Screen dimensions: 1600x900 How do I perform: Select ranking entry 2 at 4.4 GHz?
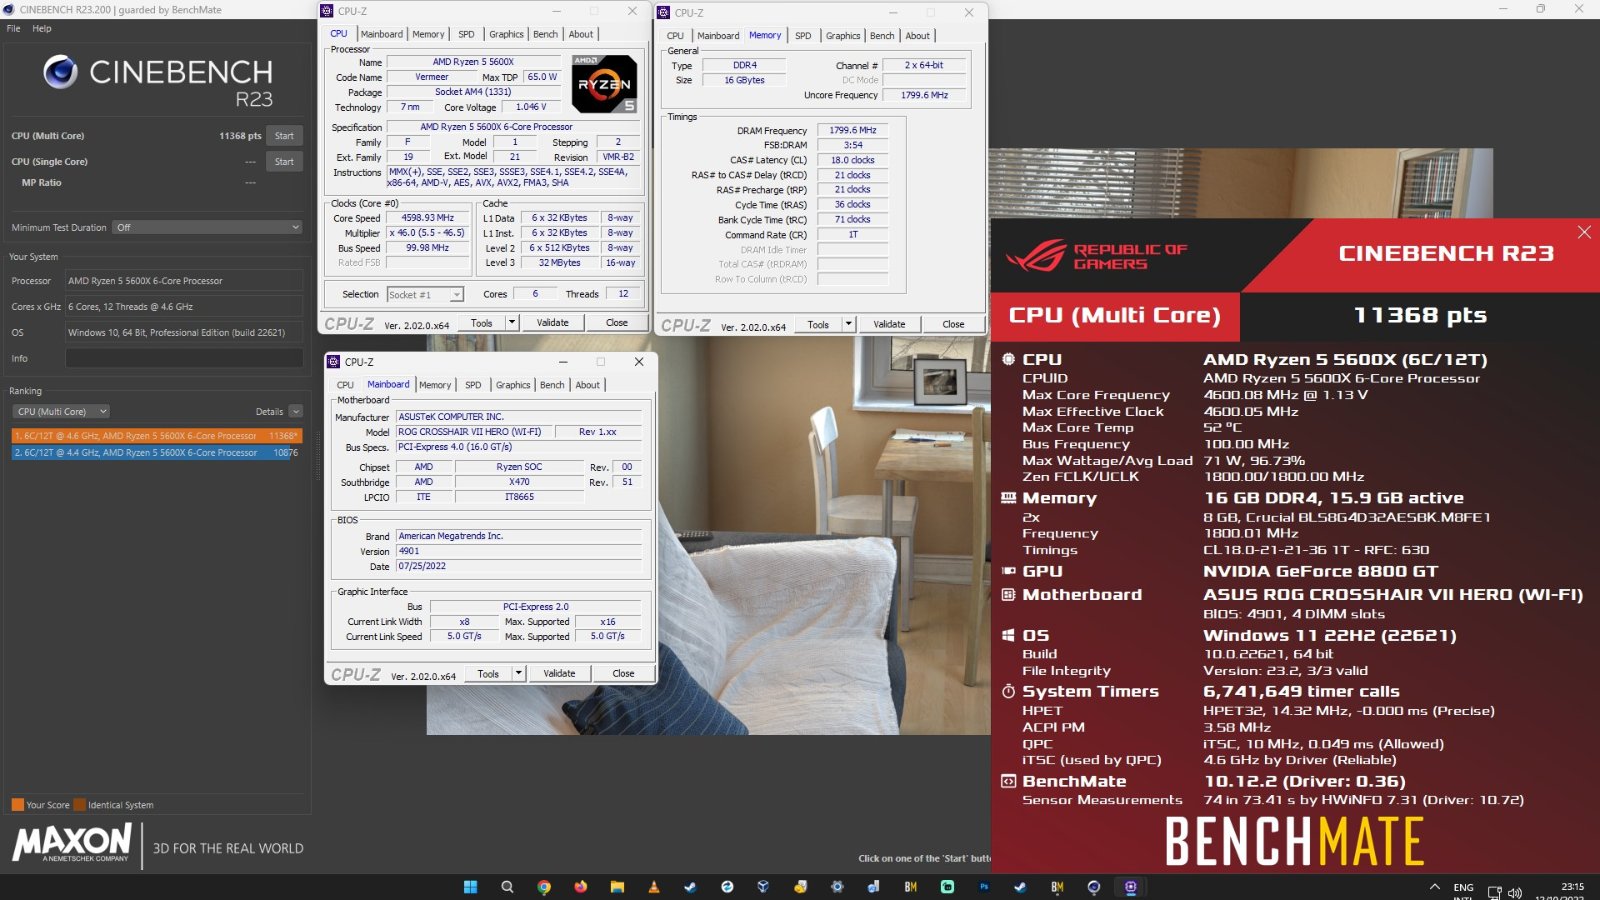click(x=156, y=452)
